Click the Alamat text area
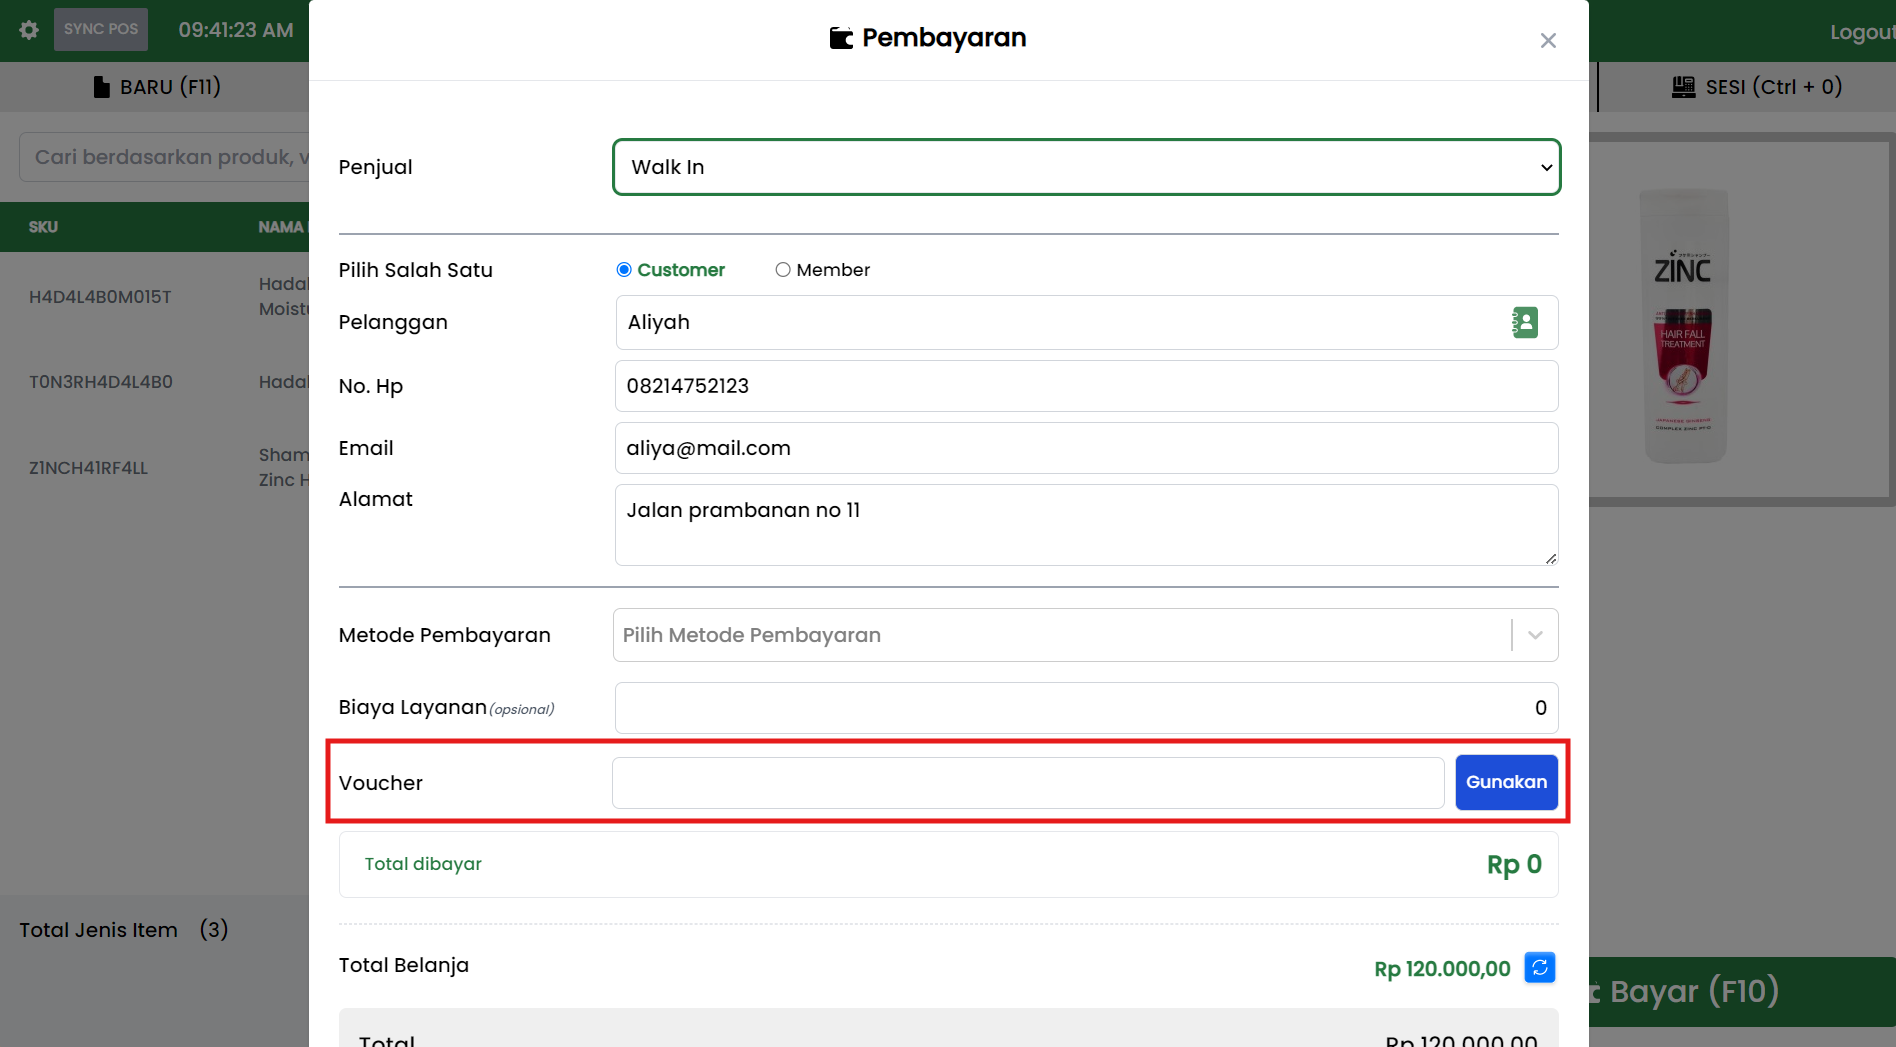The image size is (1896, 1047). [x=1086, y=525]
